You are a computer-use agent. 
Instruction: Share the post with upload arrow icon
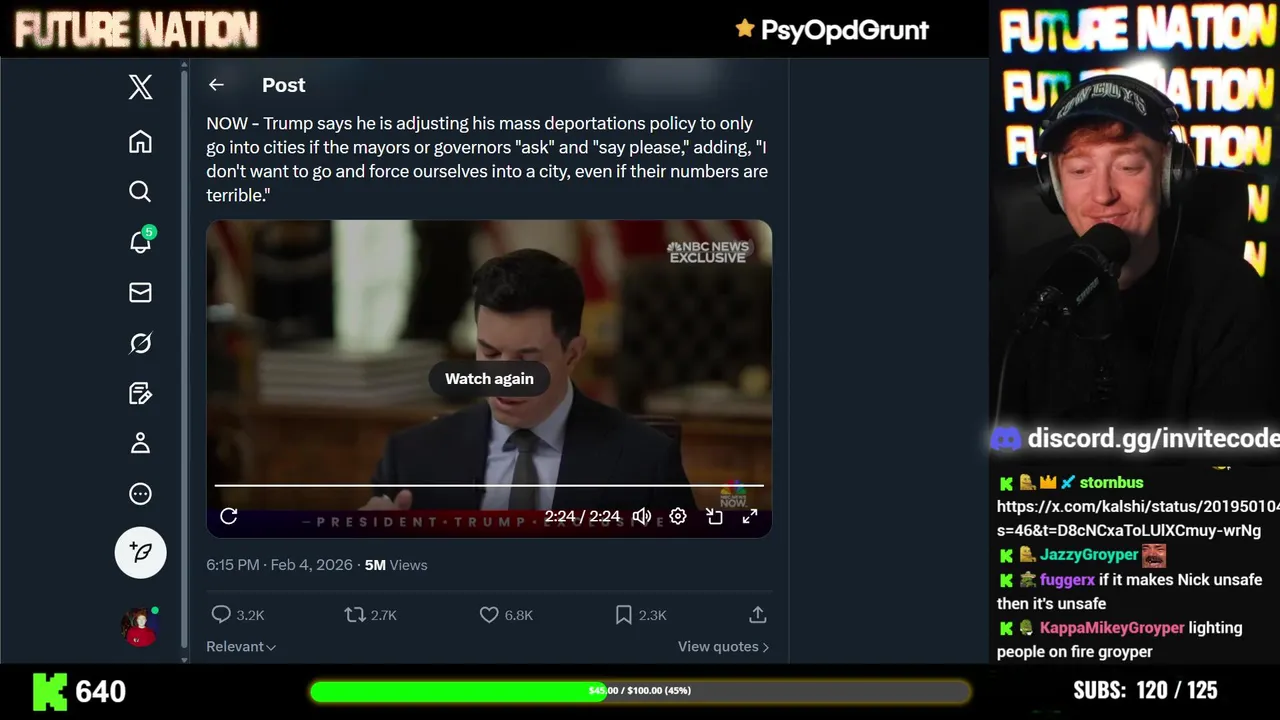tap(758, 615)
